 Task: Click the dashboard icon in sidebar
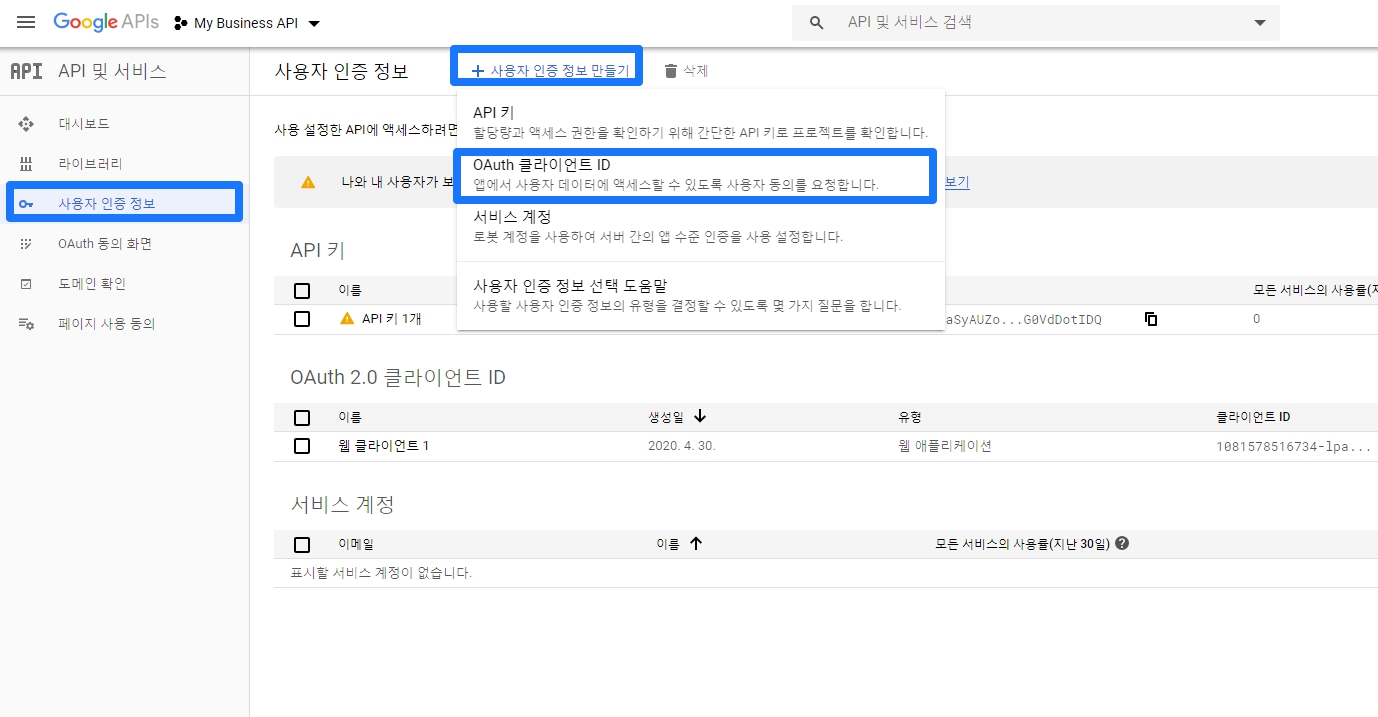(27, 124)
